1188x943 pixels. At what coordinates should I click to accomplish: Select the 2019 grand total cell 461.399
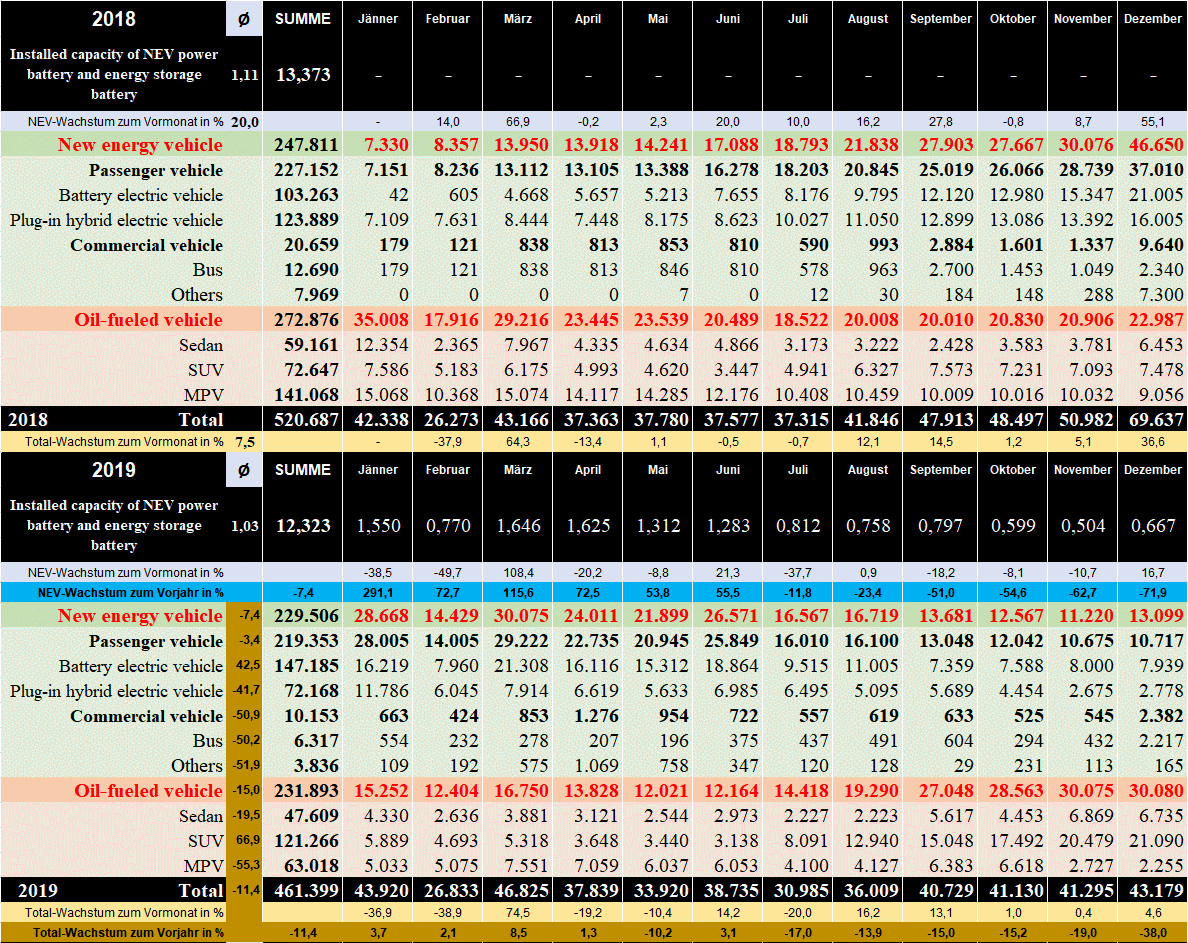click(x=302, y=890)
